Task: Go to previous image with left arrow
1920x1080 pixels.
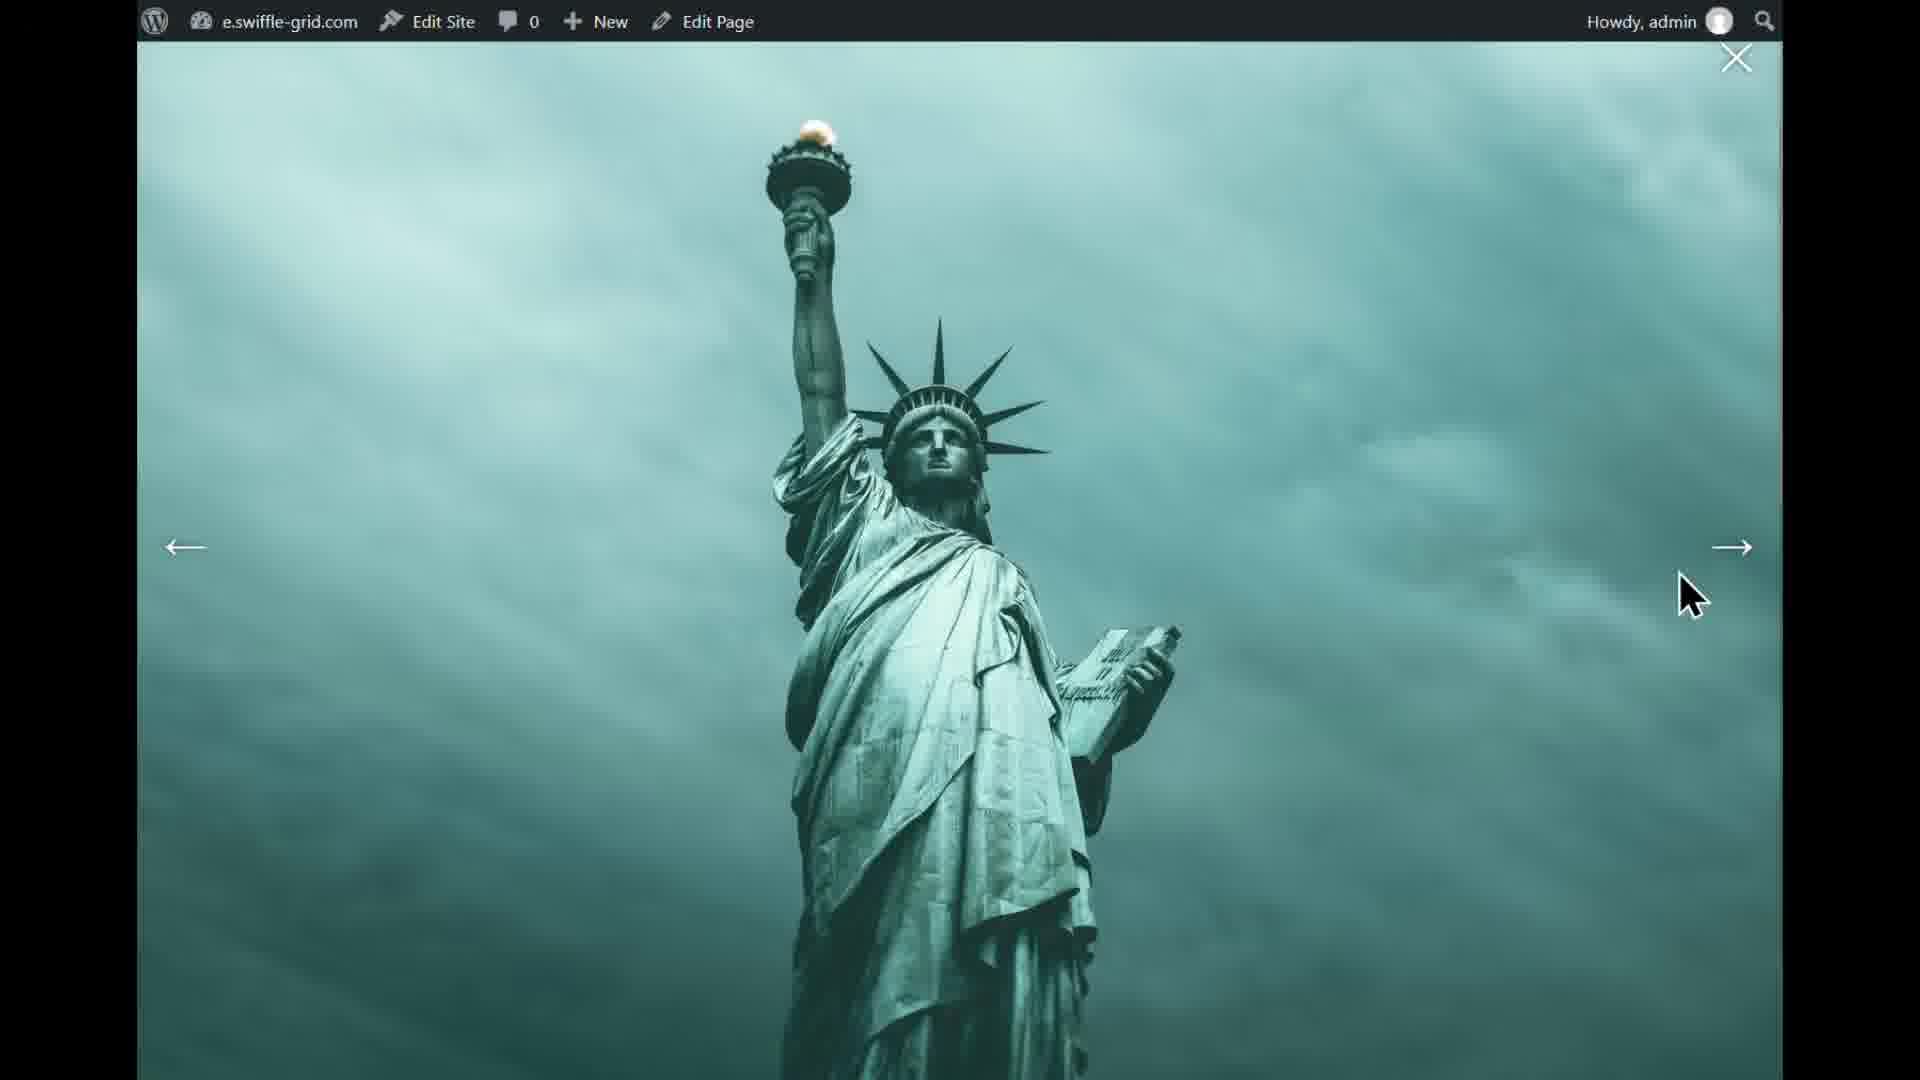Action: point(185,547)
